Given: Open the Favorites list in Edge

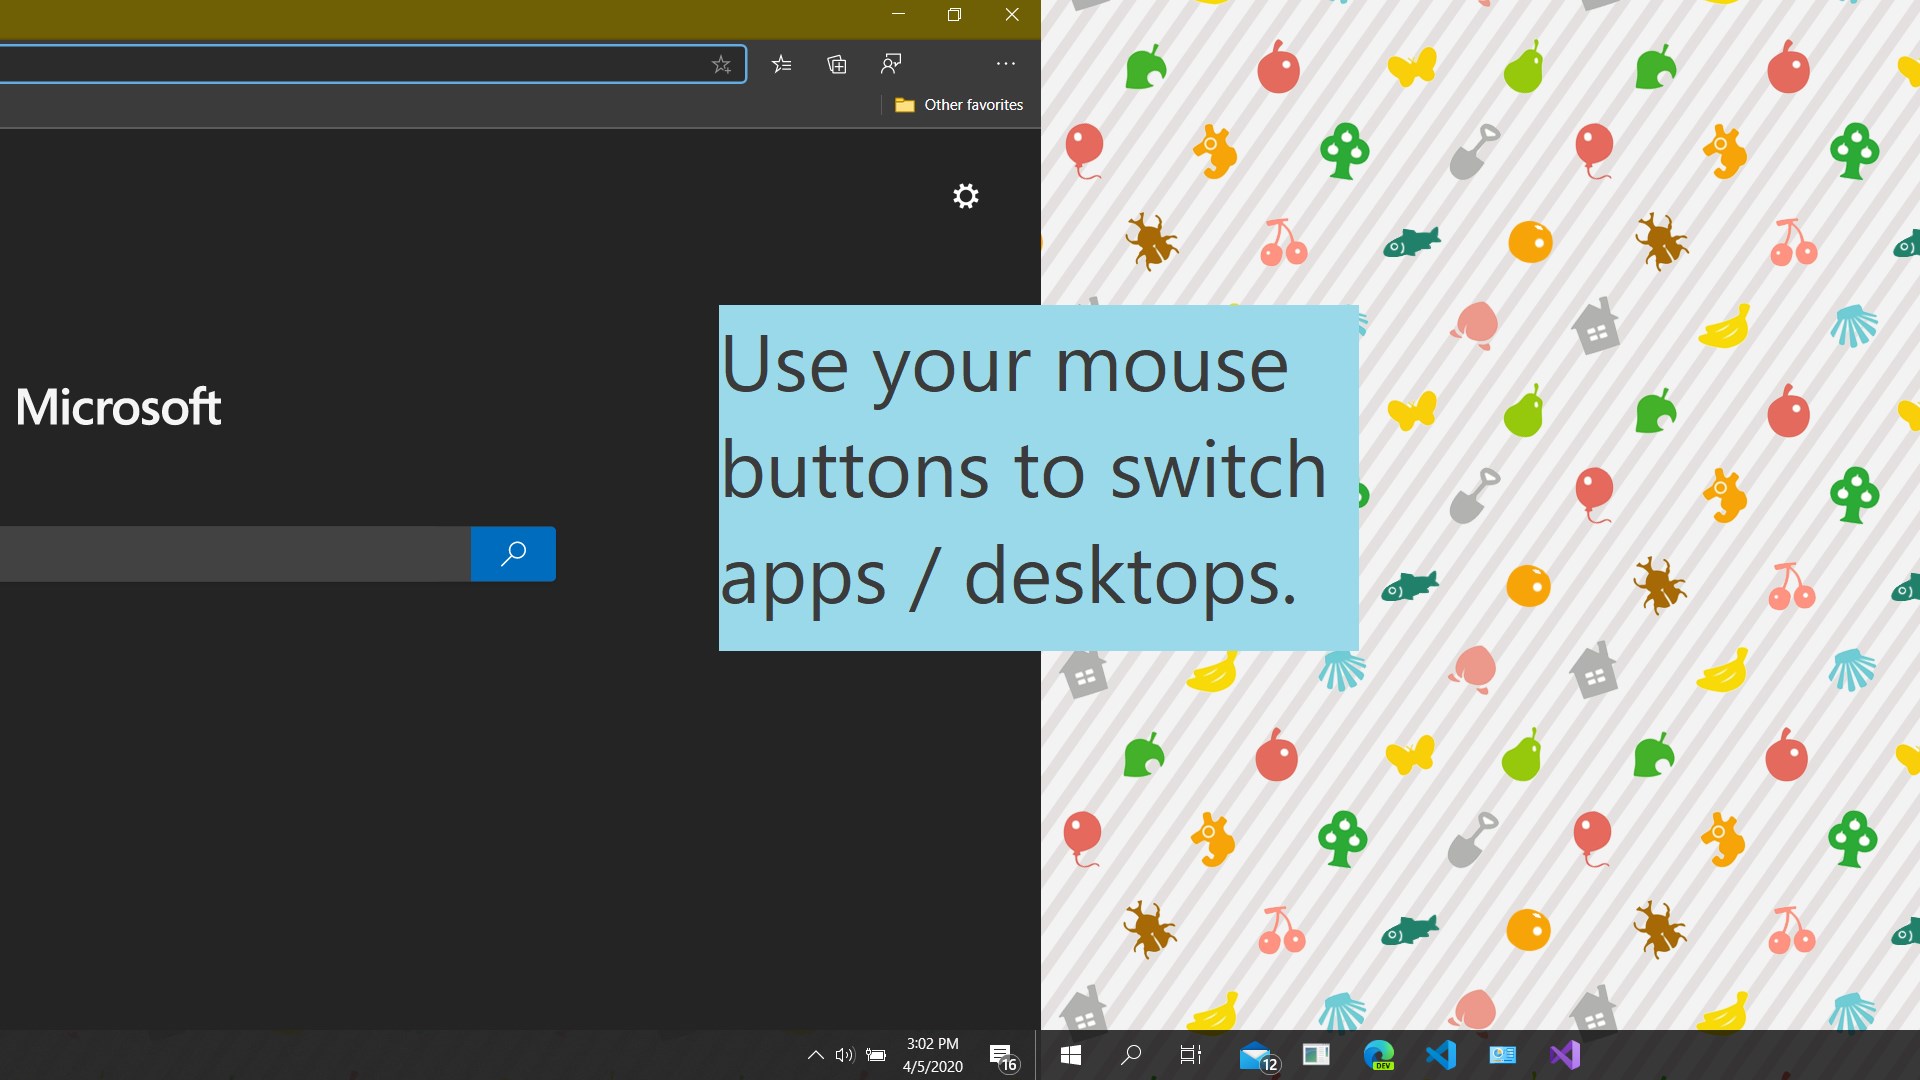Looking at the screenshot, I should (x=783, y=63).
